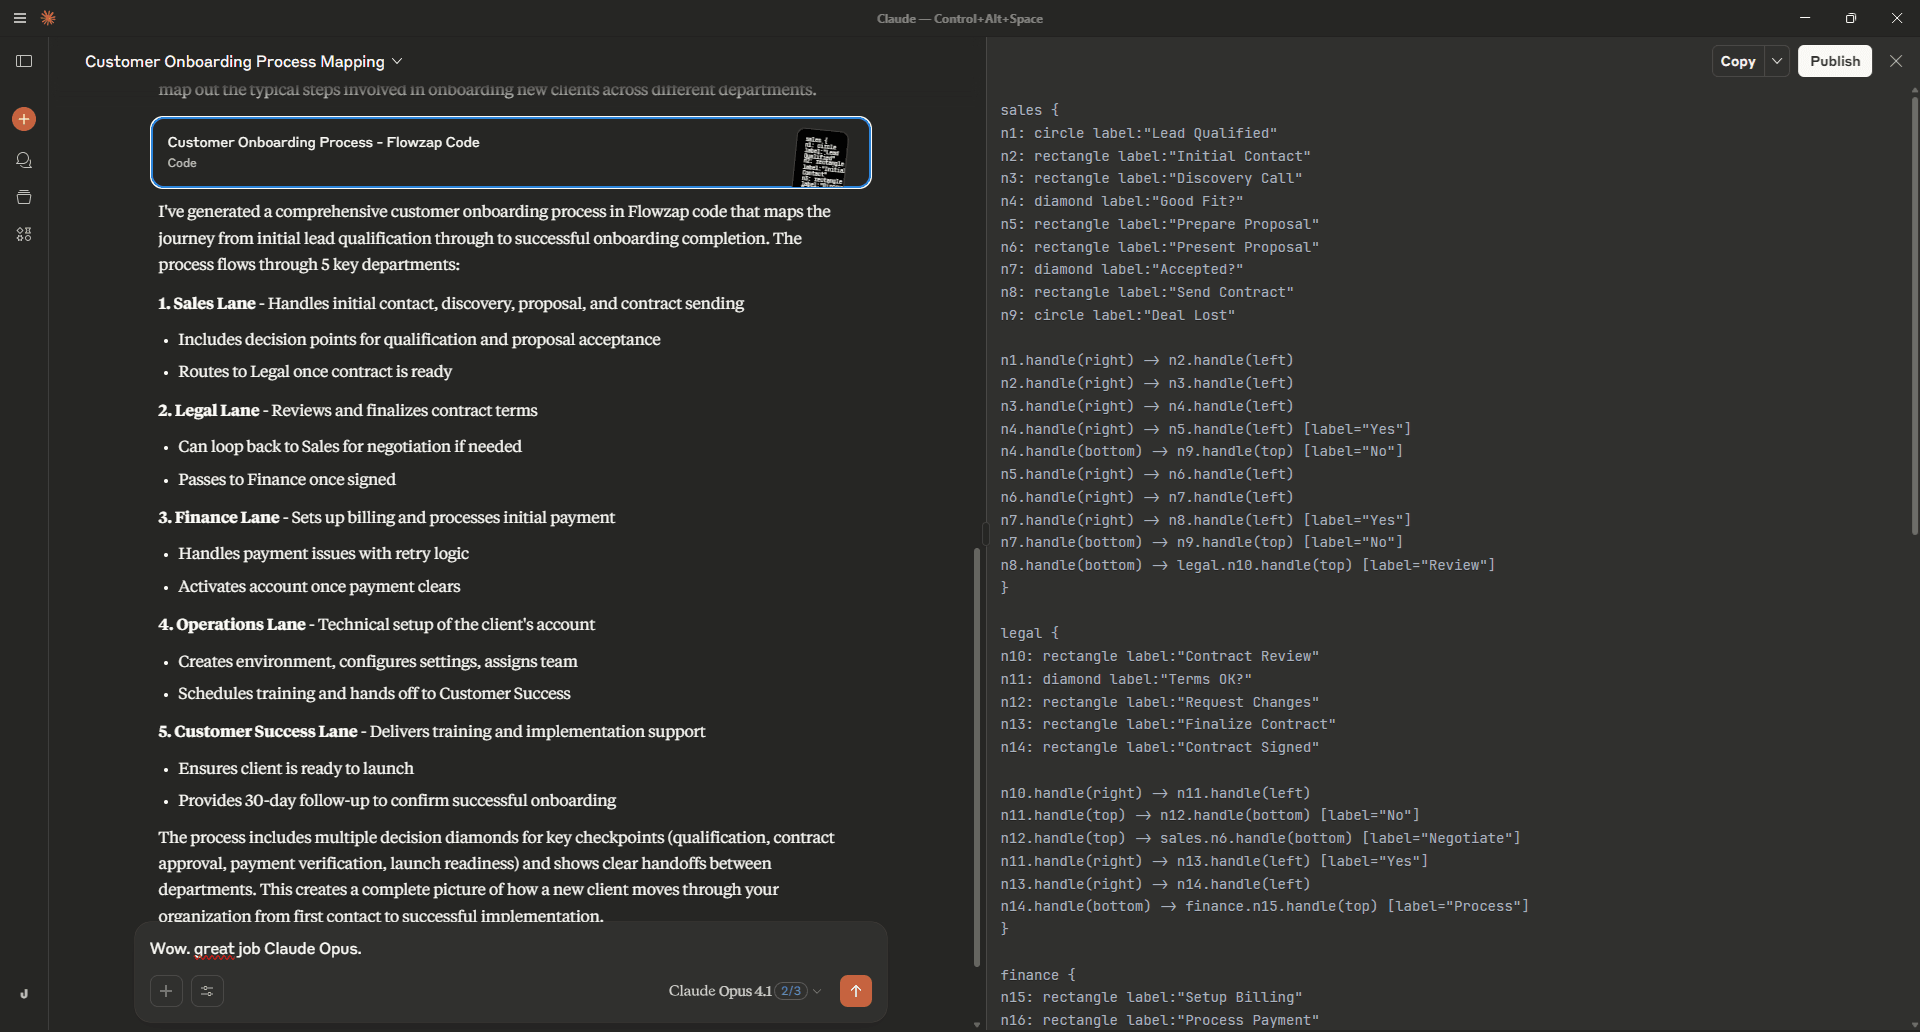Toggle the sidebar panel icon
1920x1032 pixels.
point(24,61)
